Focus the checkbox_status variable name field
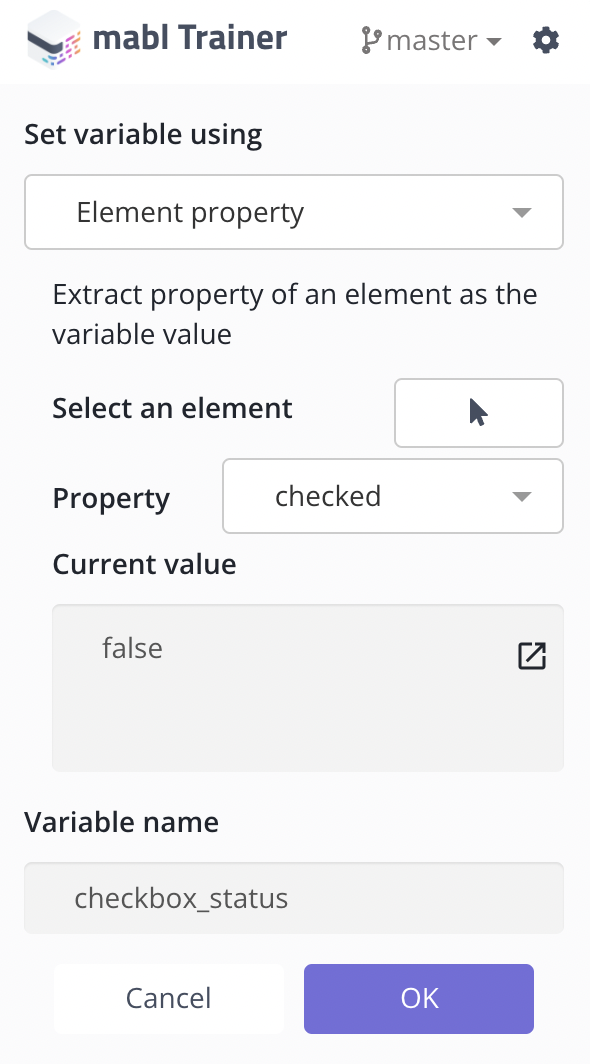The height and width of the screenshot is (1064, 590). [x=294, y=898]
